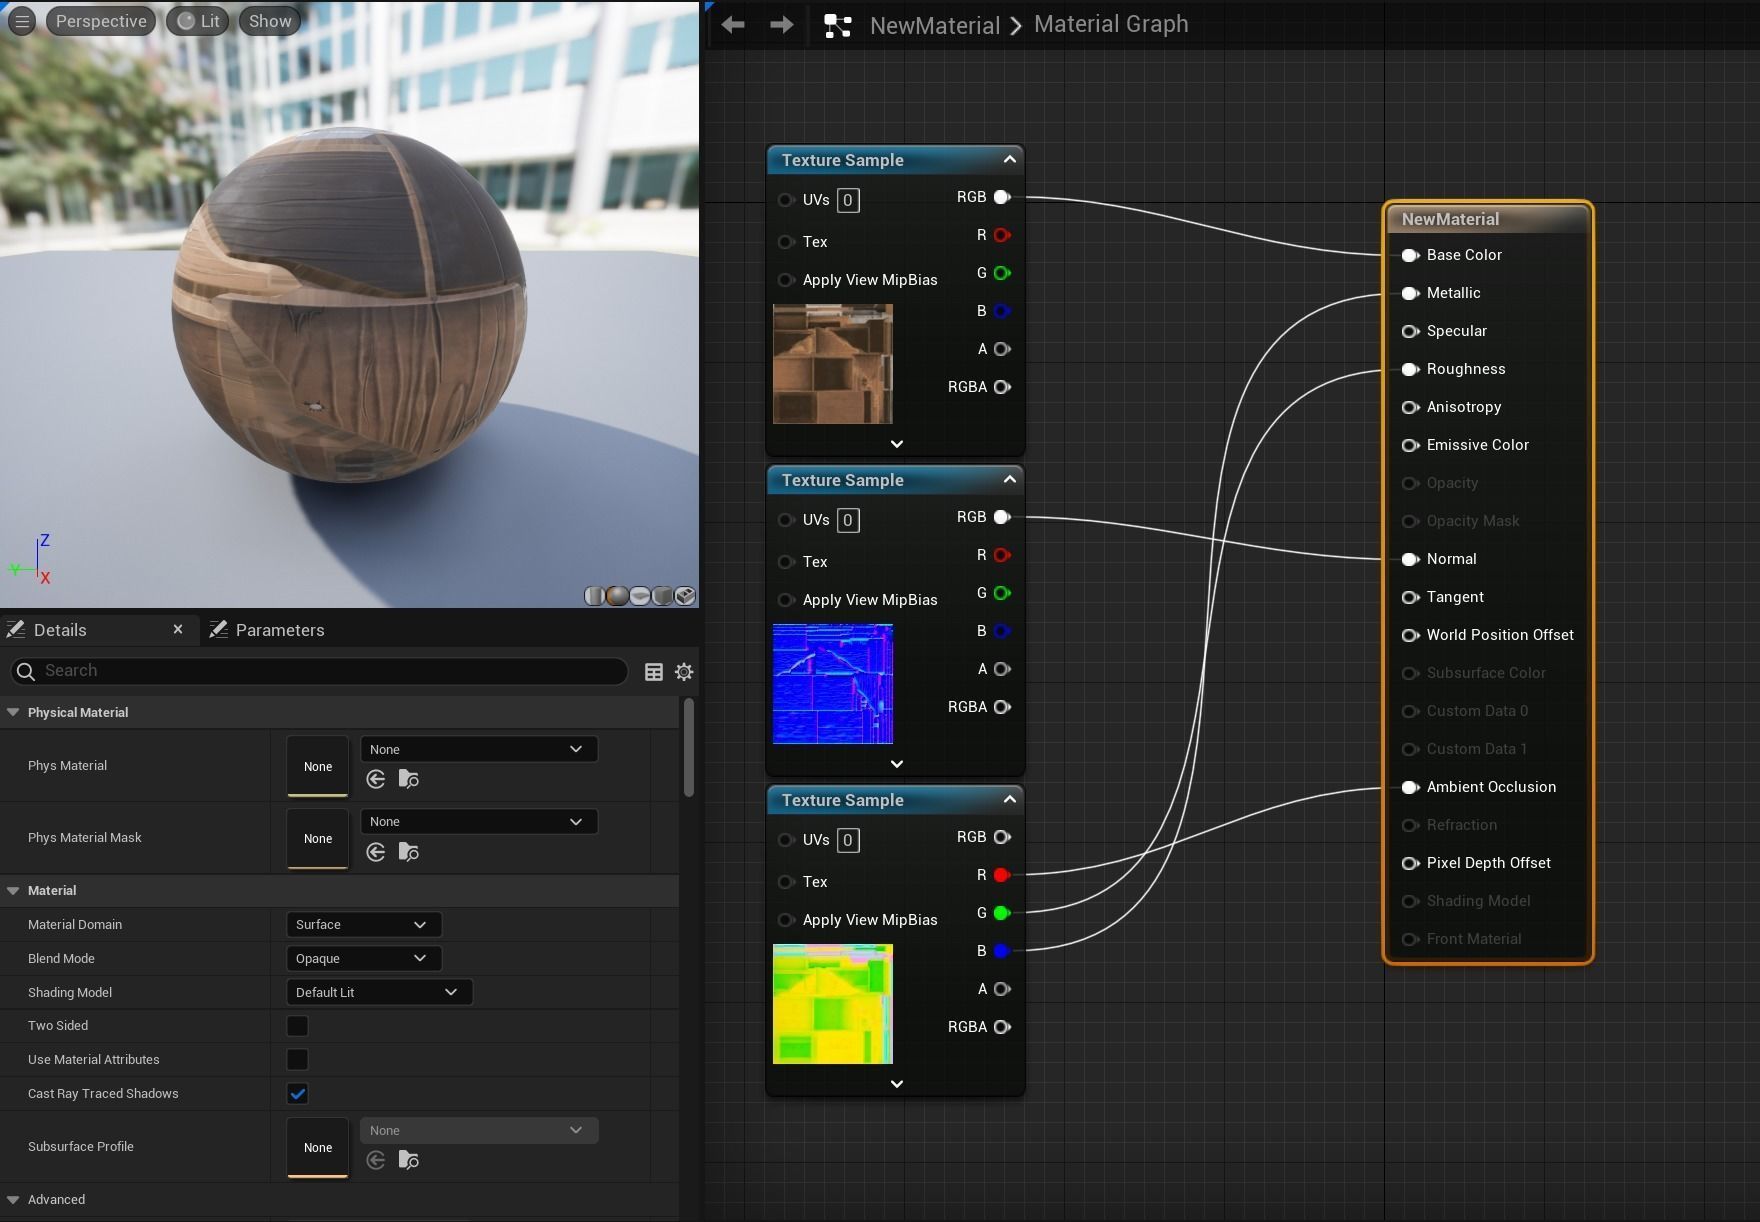The height and width of the screenshot is (1222, 1760).
Task: Open the Phys Material asset dropdown
Action: click(478, 749)
